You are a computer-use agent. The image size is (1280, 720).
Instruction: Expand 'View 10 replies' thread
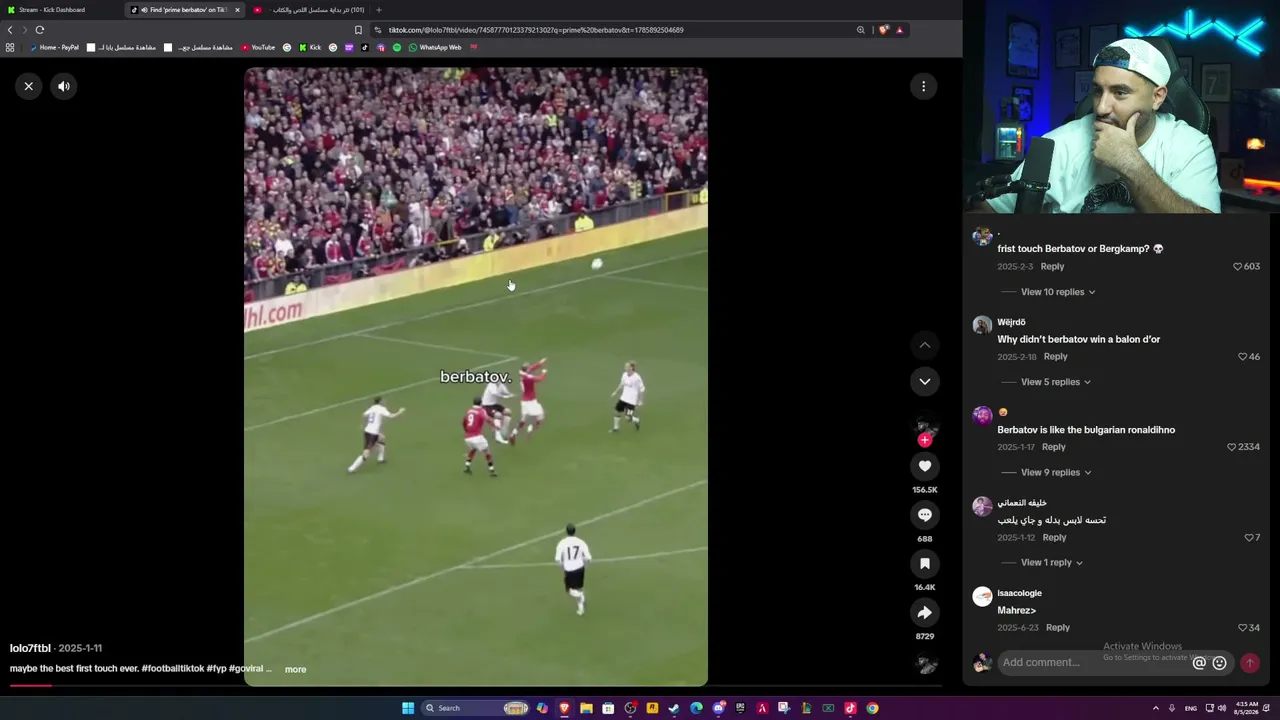coord(1058,292)
